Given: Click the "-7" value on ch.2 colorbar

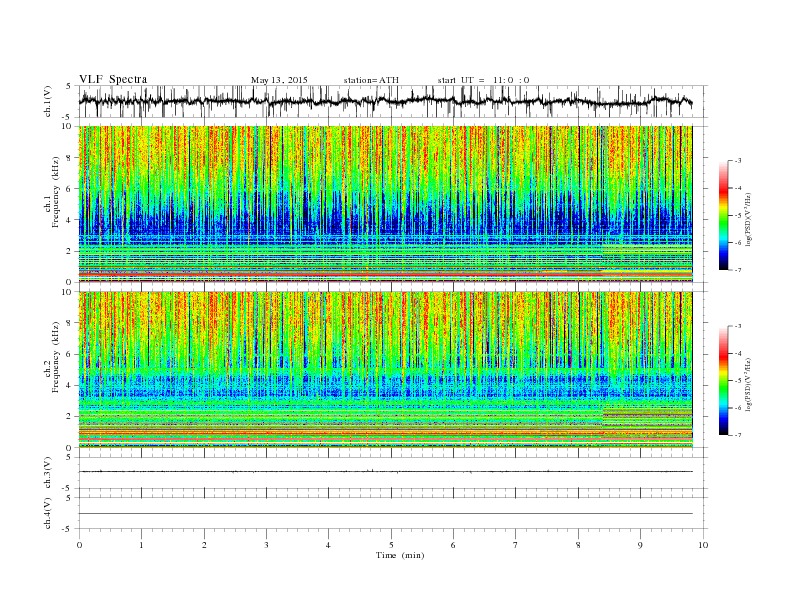Looking at the screenshot, I should point(737,435).
